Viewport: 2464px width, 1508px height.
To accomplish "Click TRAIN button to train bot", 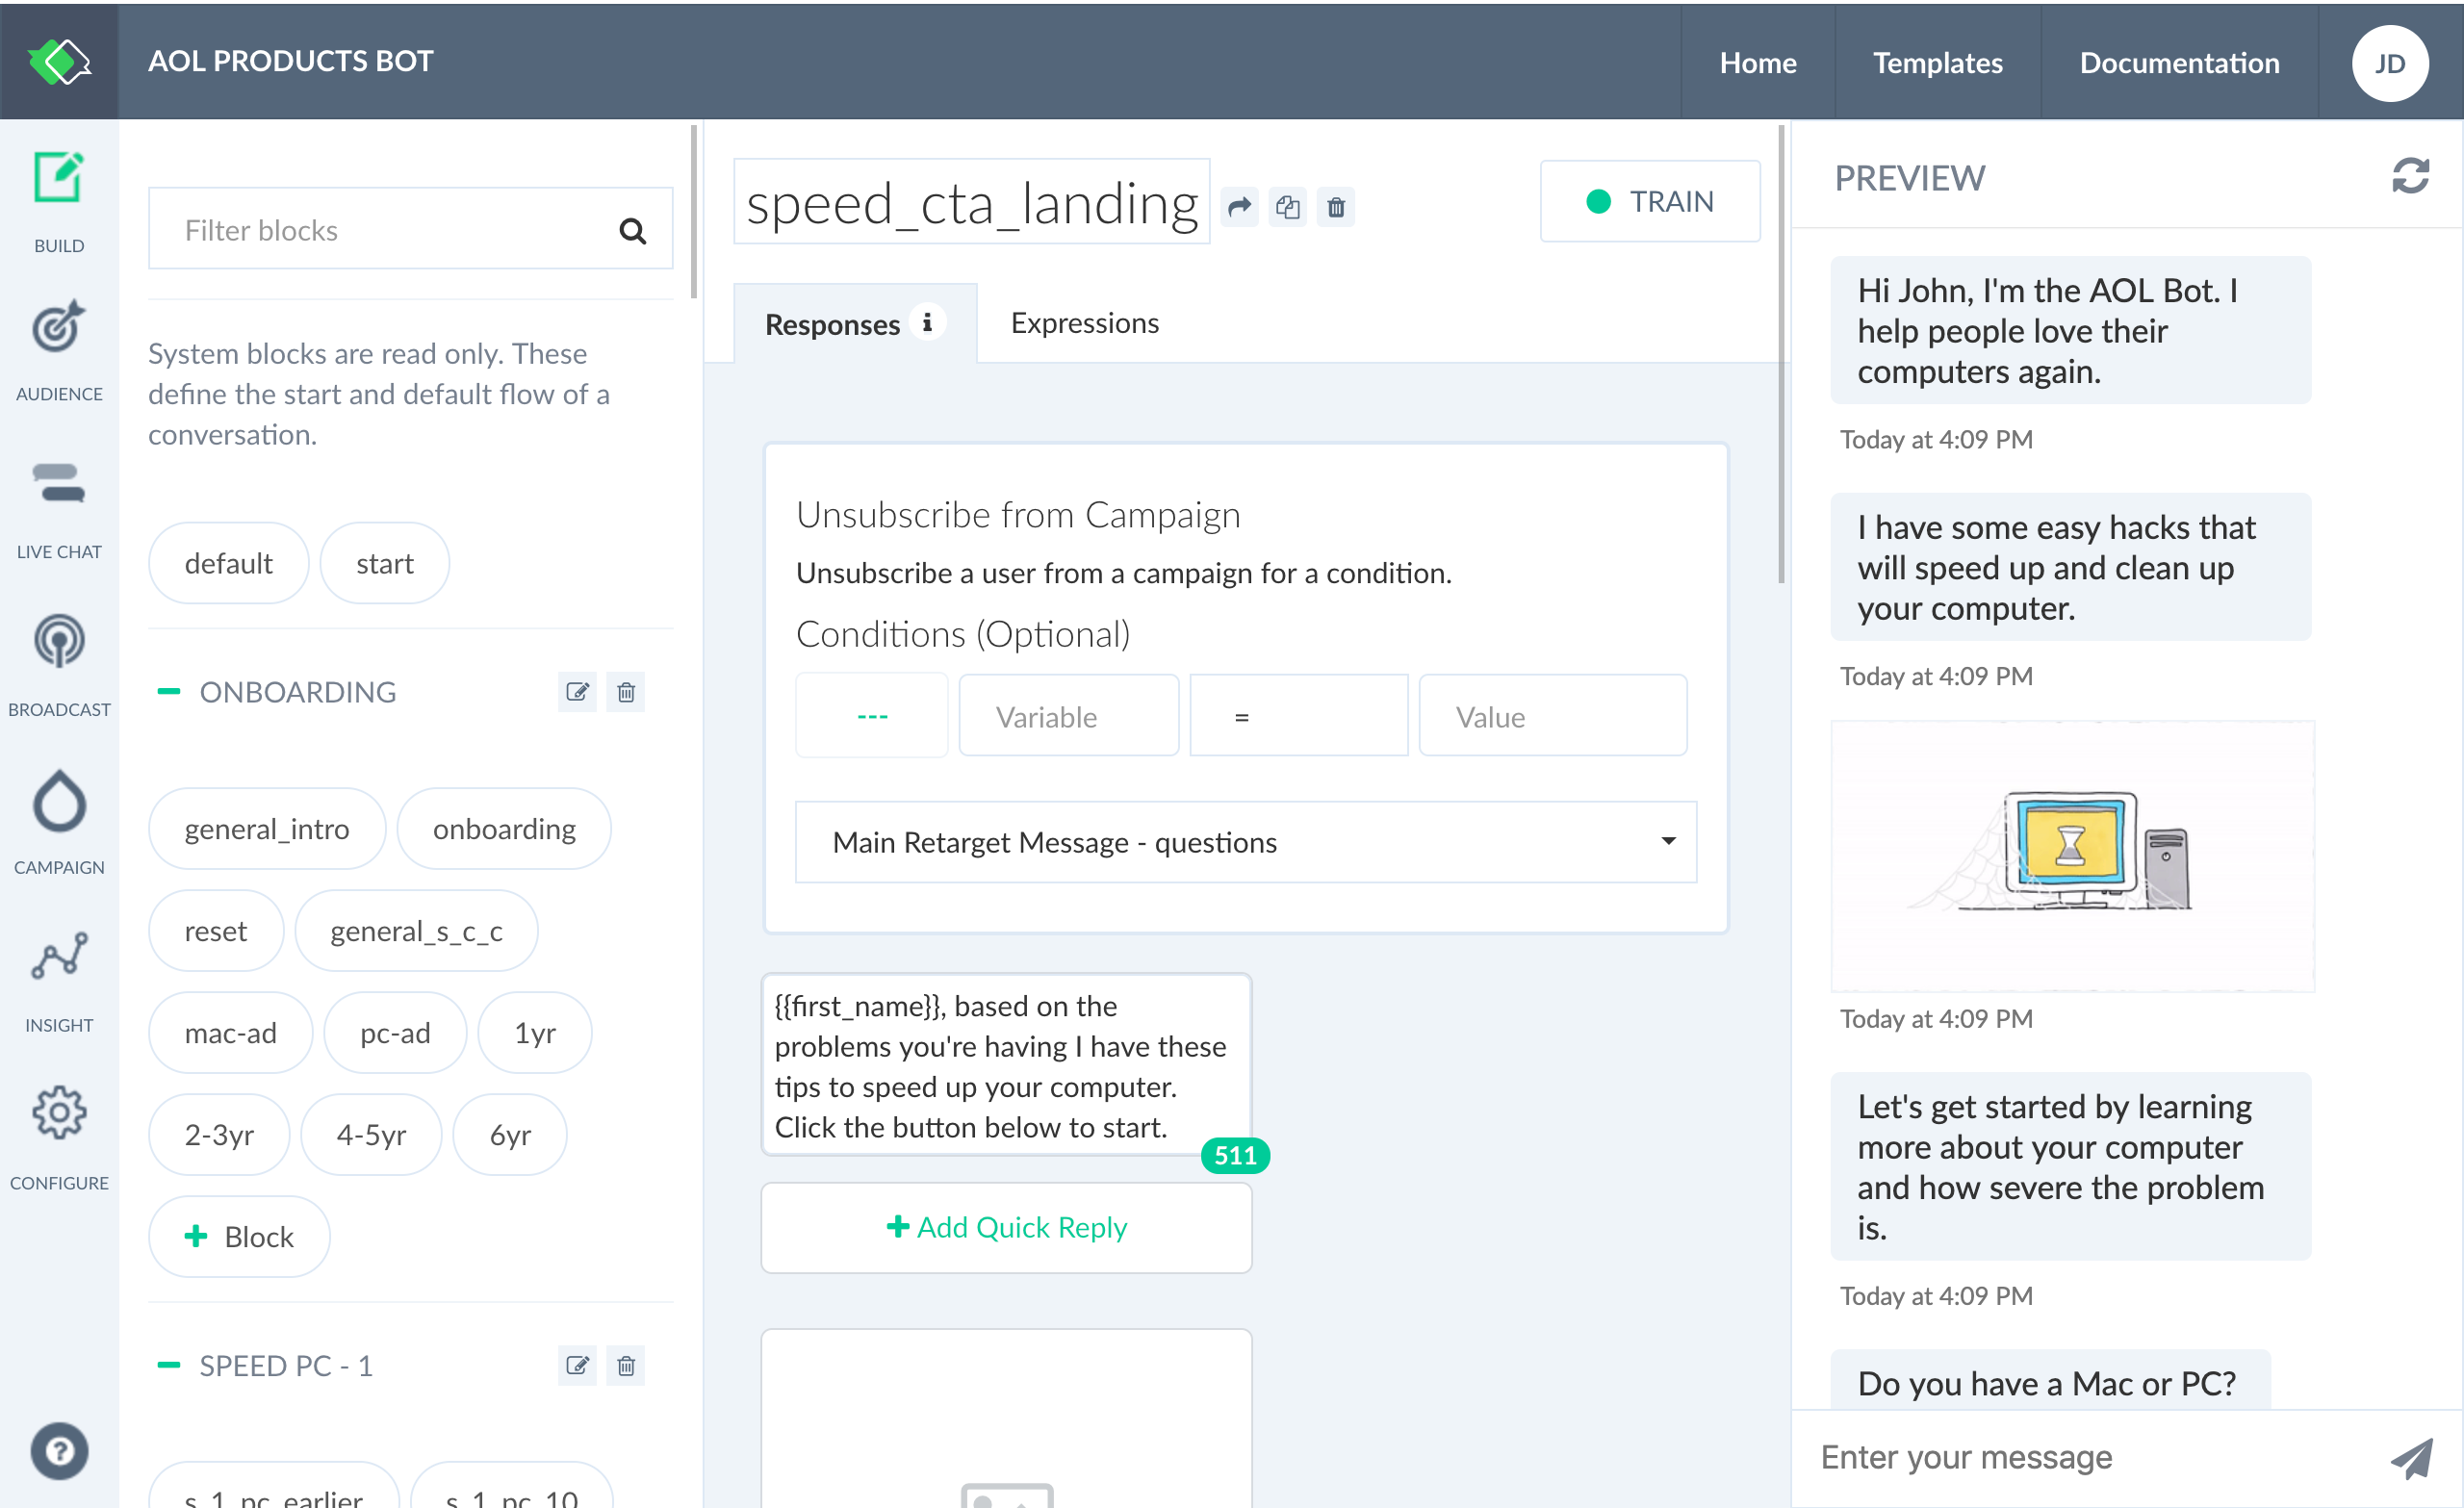I will pyautogui.click(x=1648, y=199).
